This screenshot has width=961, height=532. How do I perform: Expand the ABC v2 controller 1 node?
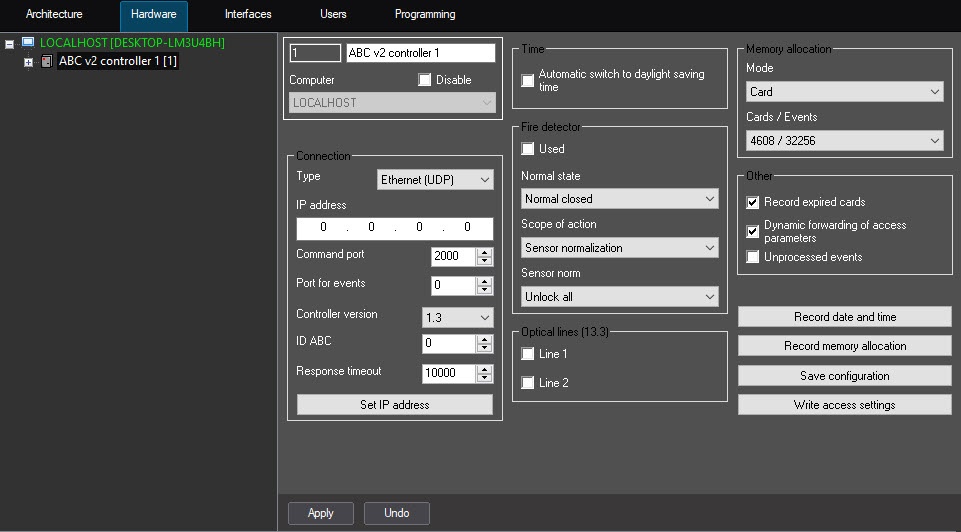pyautogui.click(x=28, y=62)
